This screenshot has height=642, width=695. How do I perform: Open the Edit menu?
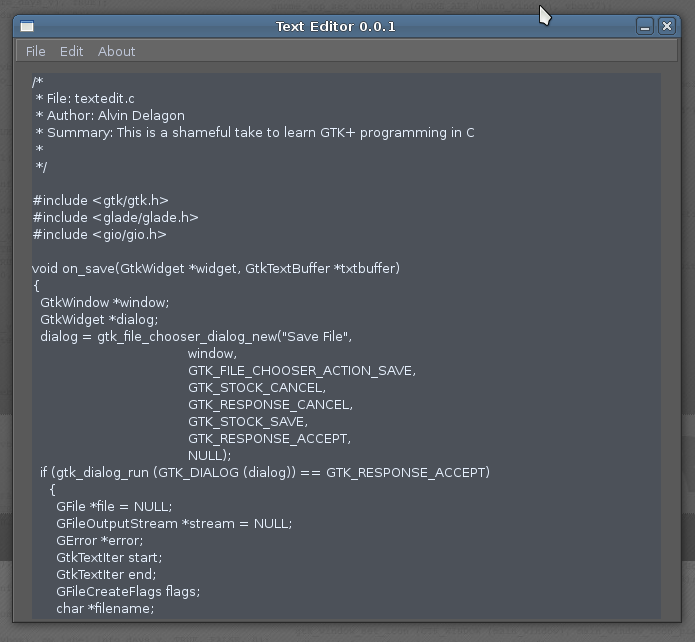point(71,51)
